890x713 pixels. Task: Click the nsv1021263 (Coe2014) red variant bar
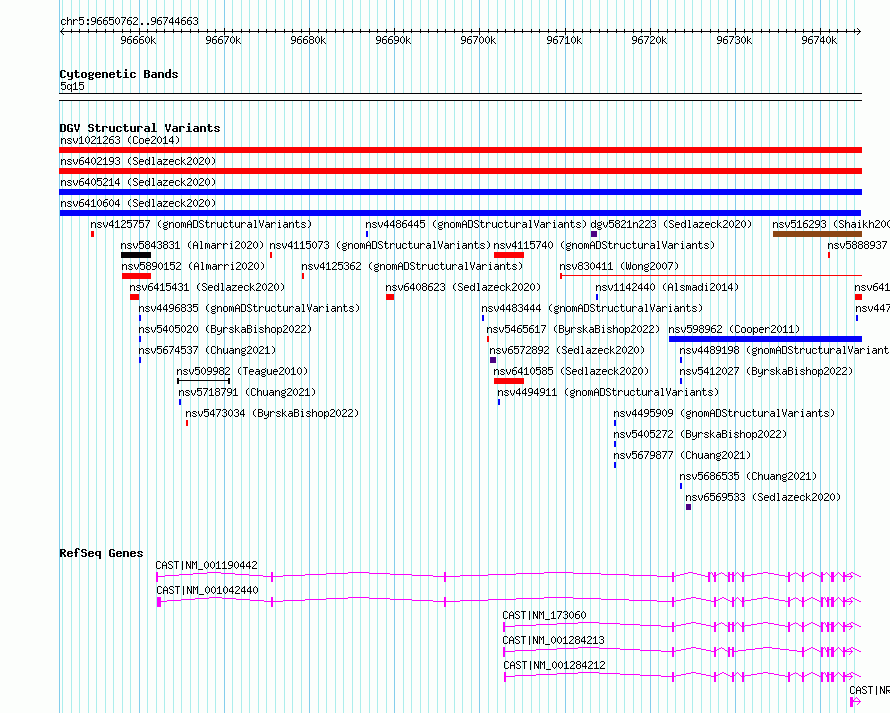point(460,150)
